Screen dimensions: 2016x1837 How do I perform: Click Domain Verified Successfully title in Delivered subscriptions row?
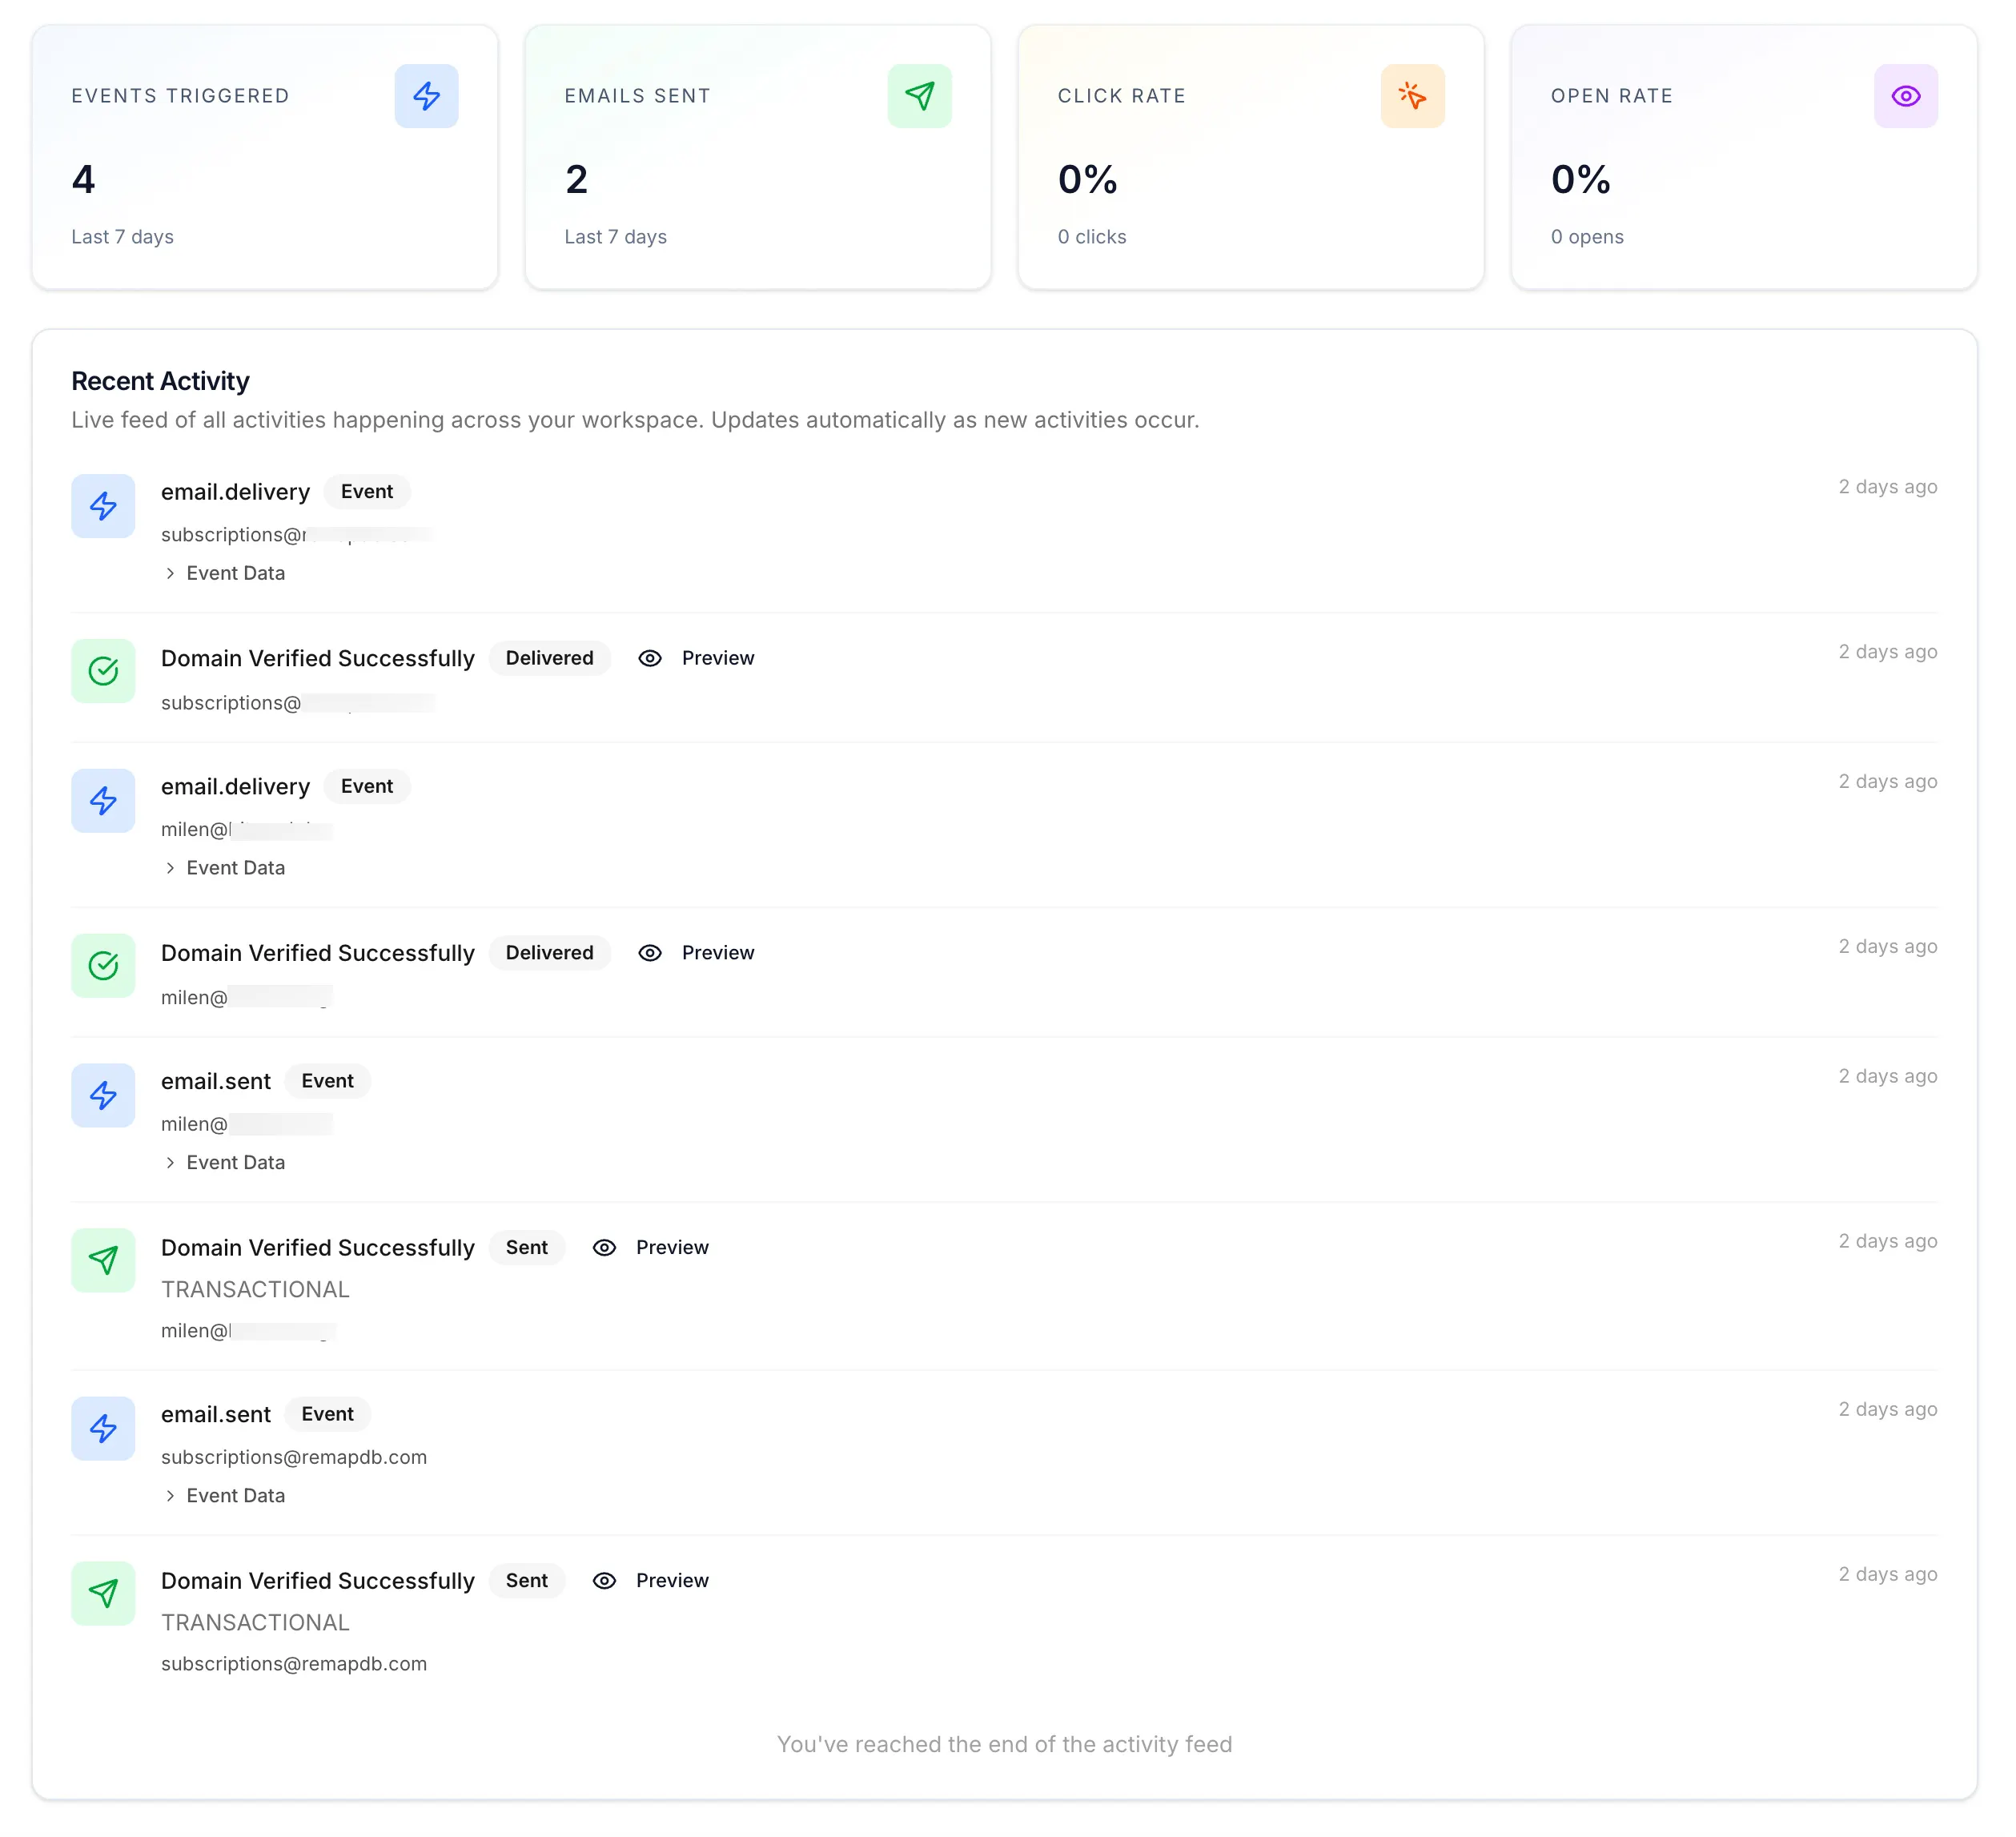318,658
